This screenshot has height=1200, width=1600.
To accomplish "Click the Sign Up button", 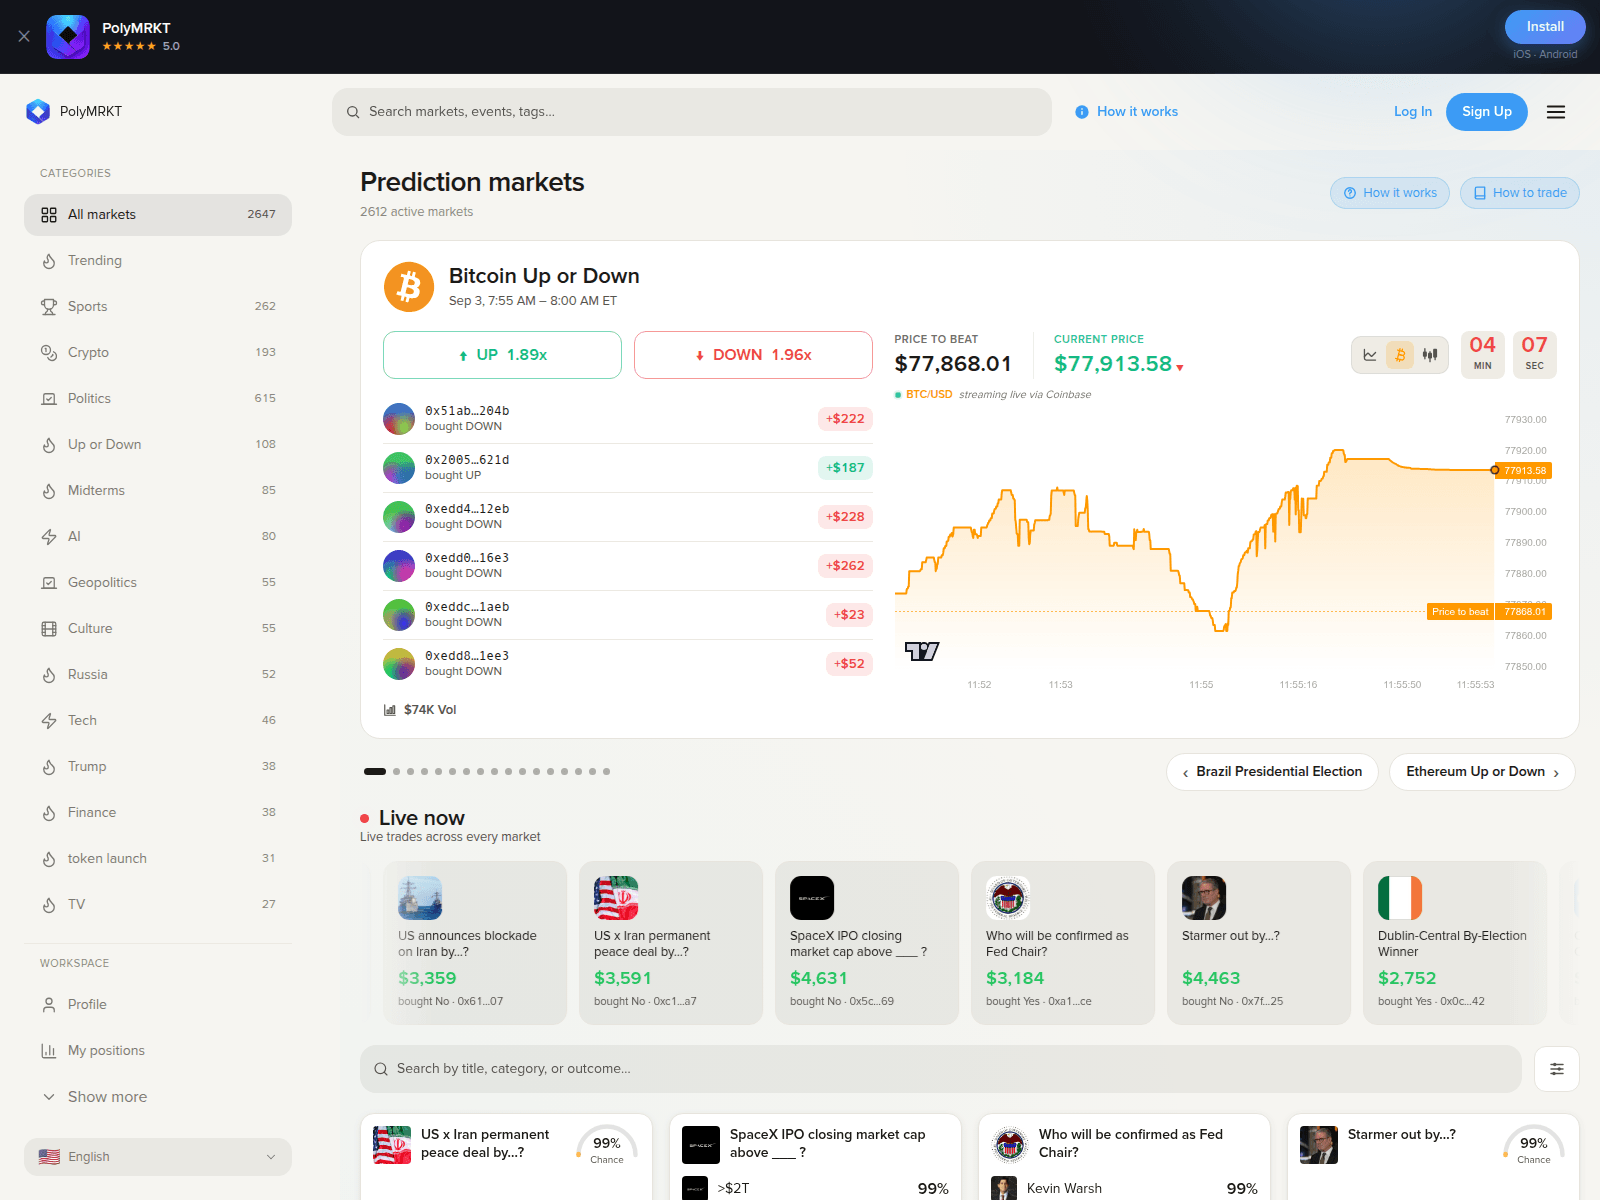I will [x=1486, y=112].
